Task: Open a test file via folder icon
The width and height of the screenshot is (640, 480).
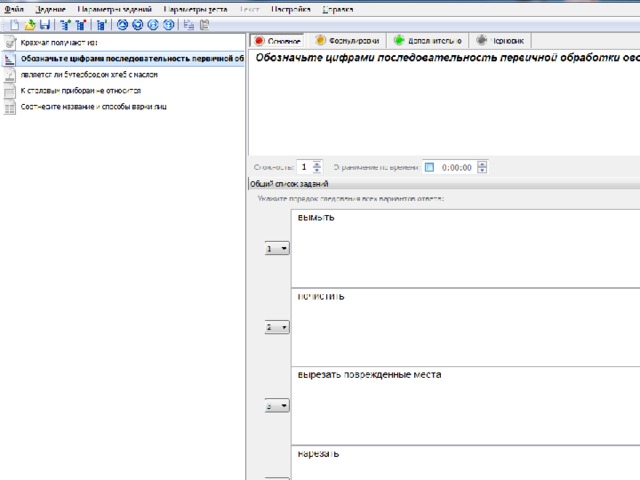Action: coord(29,25)
